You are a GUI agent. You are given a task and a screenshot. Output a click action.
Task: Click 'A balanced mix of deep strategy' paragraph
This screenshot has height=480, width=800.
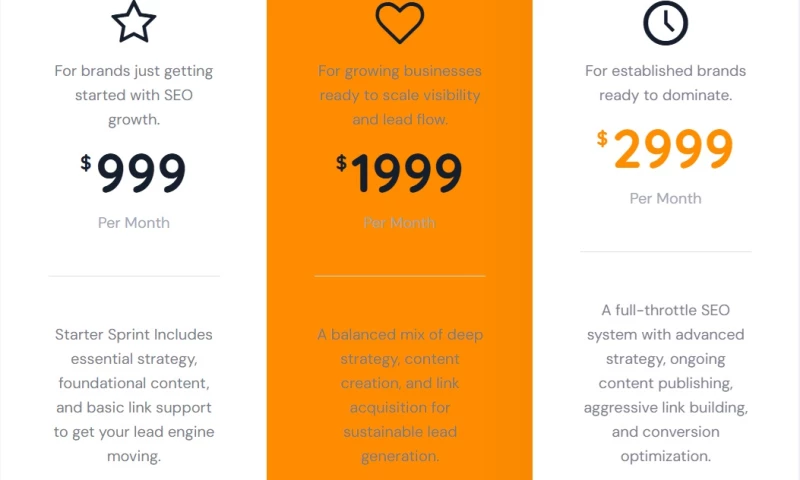[399, 395]
